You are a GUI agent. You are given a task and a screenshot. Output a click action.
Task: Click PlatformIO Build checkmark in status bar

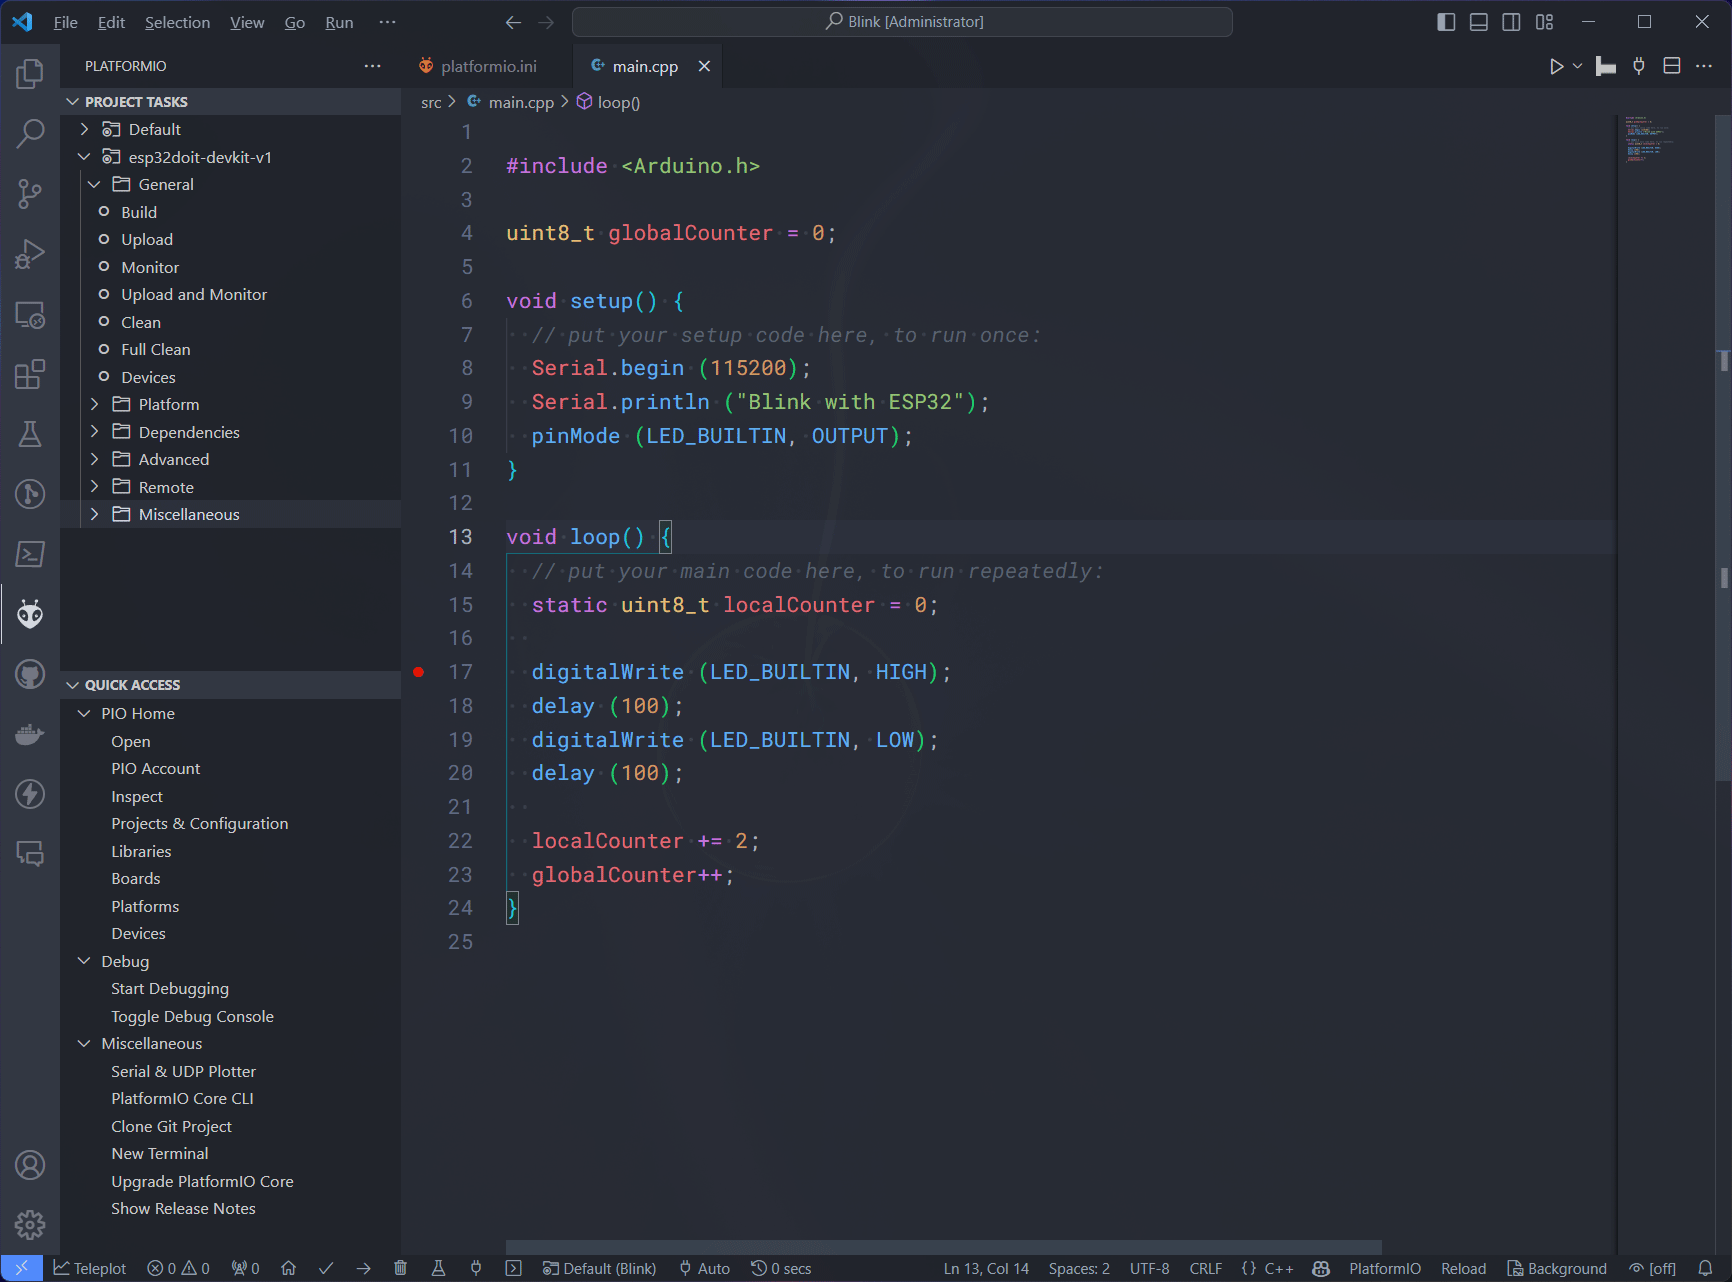click(326, 1268)
